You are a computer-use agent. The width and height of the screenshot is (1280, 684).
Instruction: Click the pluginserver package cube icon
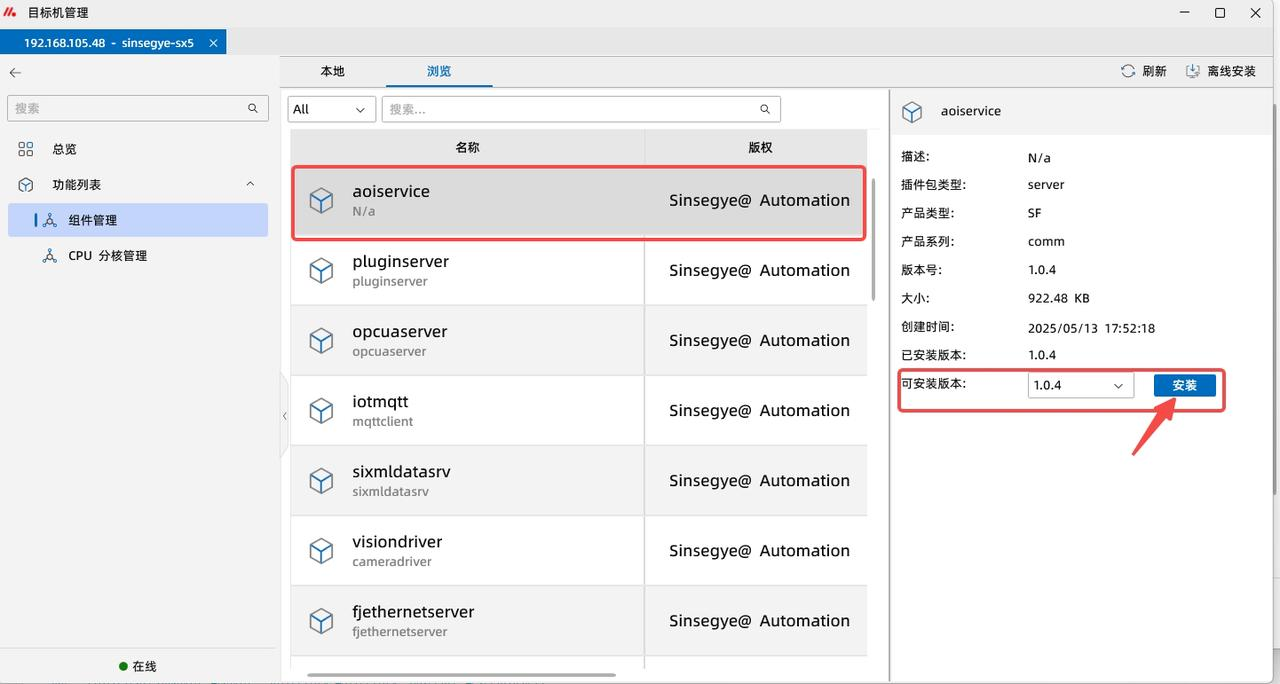[321, 271]
